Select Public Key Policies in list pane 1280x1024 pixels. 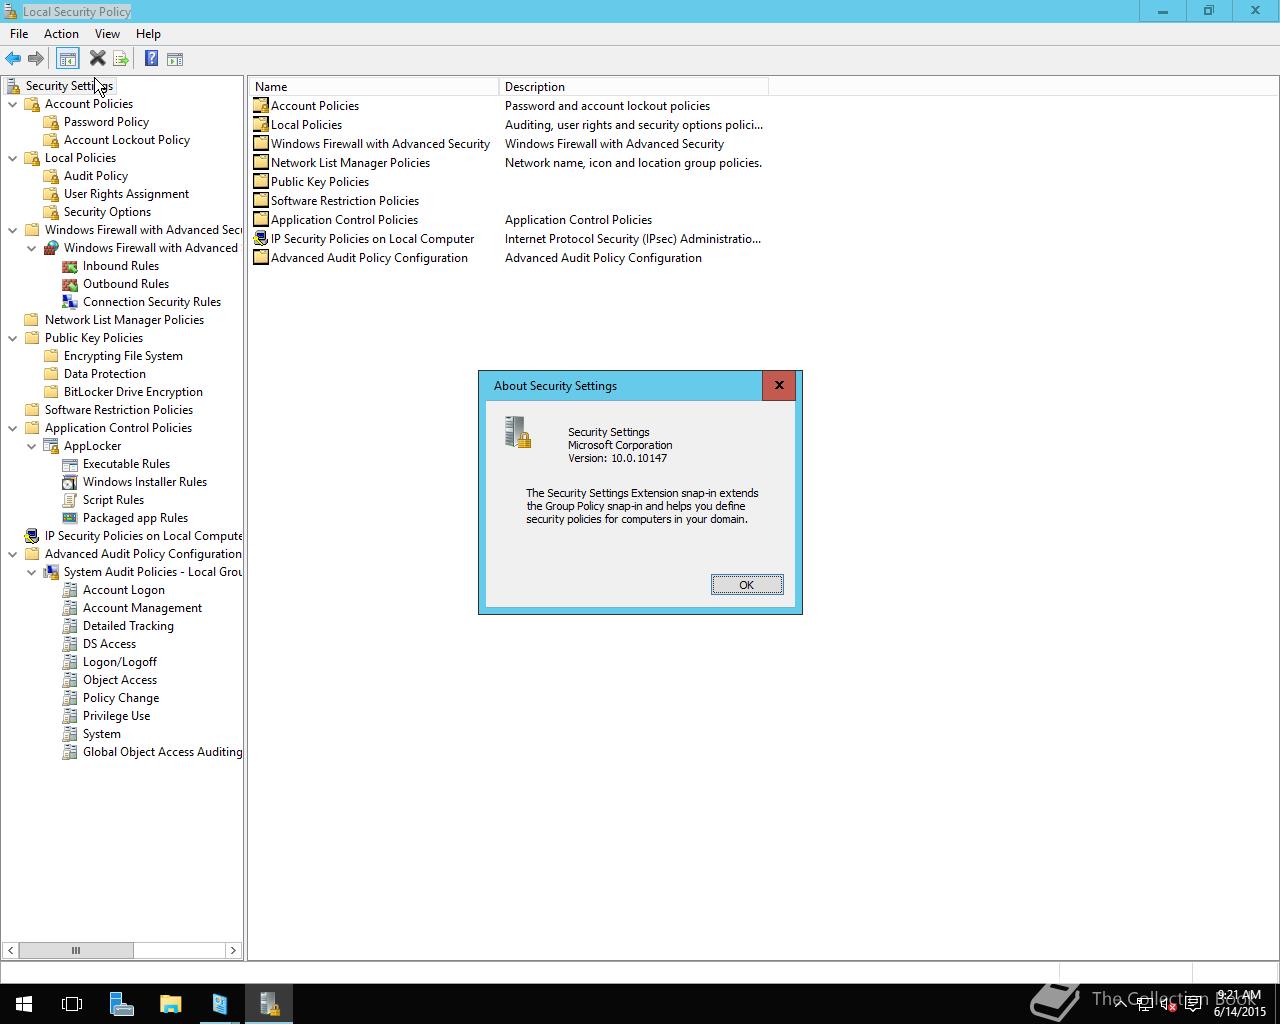pyautogui.click(x=320, y=182)
